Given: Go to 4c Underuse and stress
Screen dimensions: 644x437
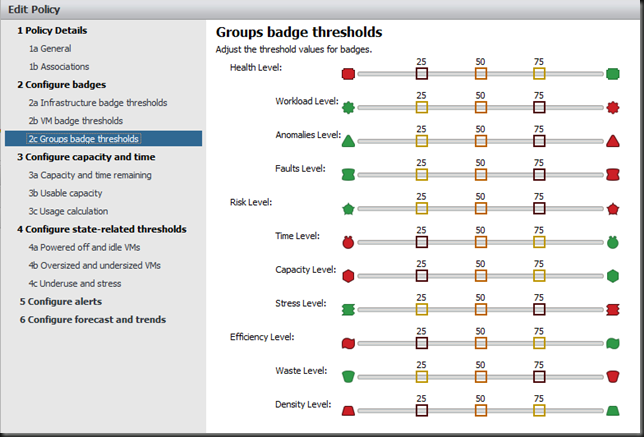Looking at the screenshot, I should click(x=75, y=283).
